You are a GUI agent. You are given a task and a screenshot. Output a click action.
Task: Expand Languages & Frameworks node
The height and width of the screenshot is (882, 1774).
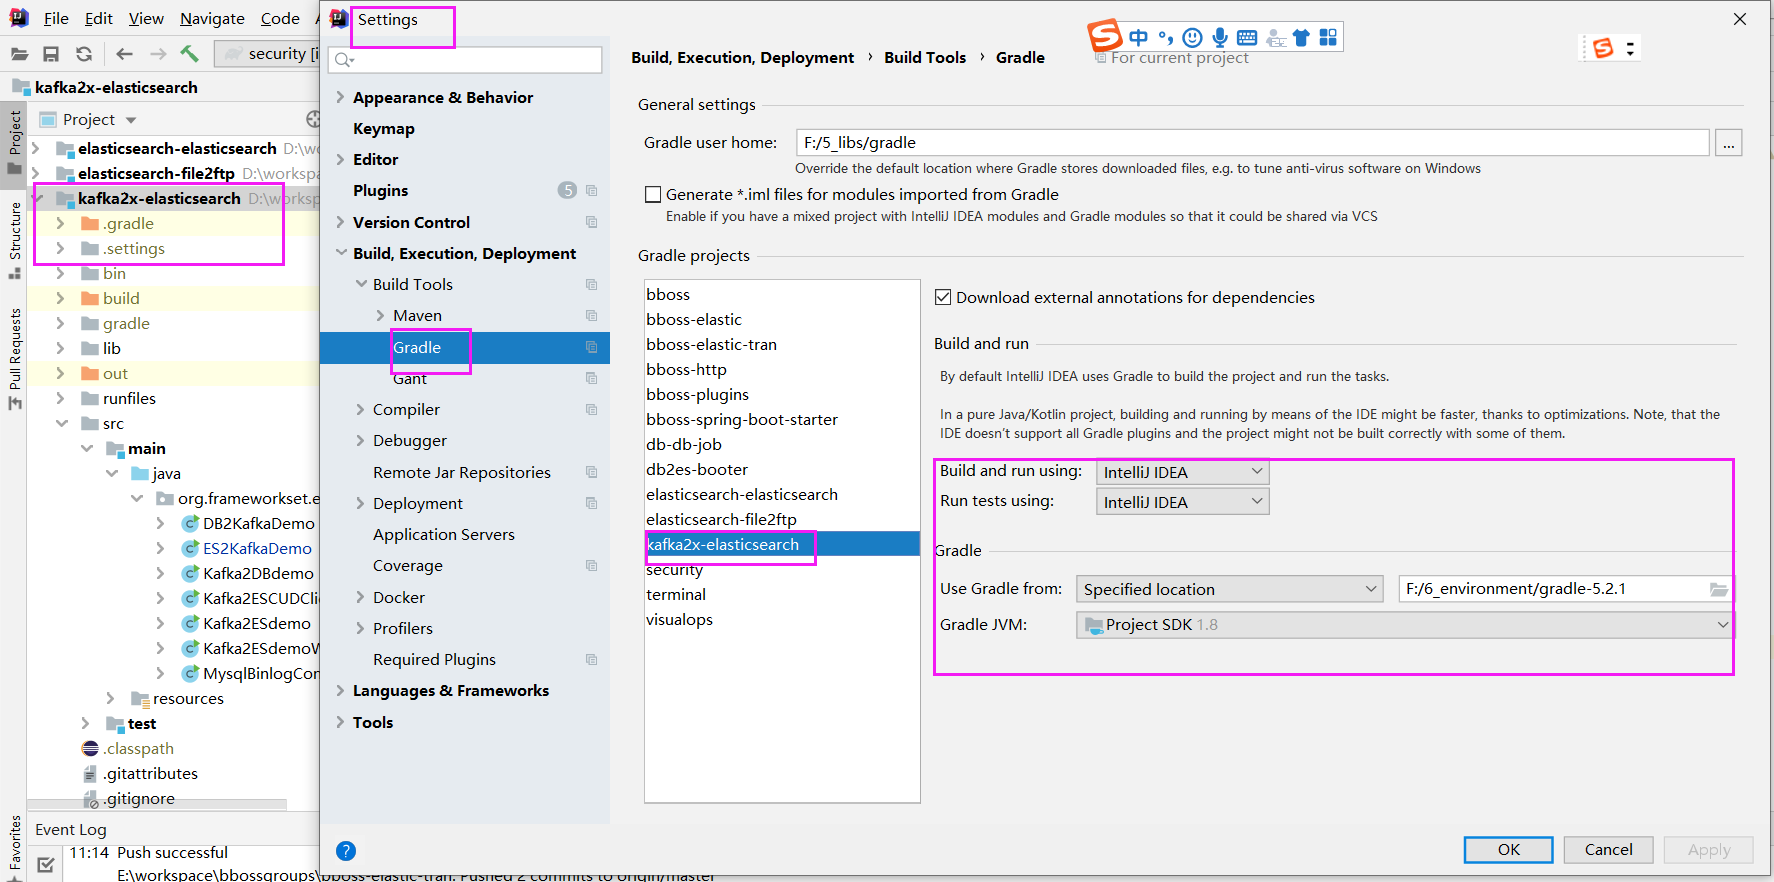tap(340, 691)
